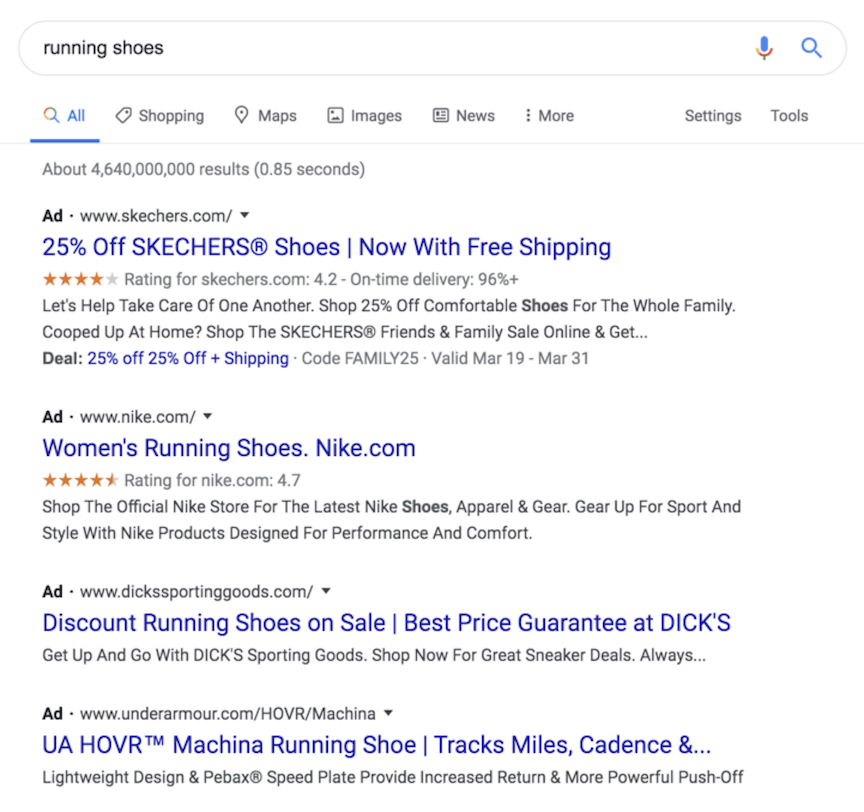Viewport: 864px width, 812px height.
Task: Click the skechers.com star rating
Action: pos(80,279)
